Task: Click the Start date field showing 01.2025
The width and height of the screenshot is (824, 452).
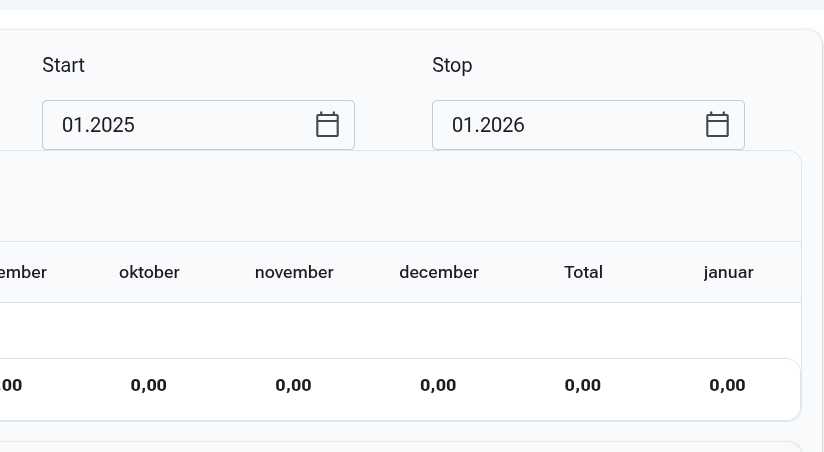Action: point(198,125)
